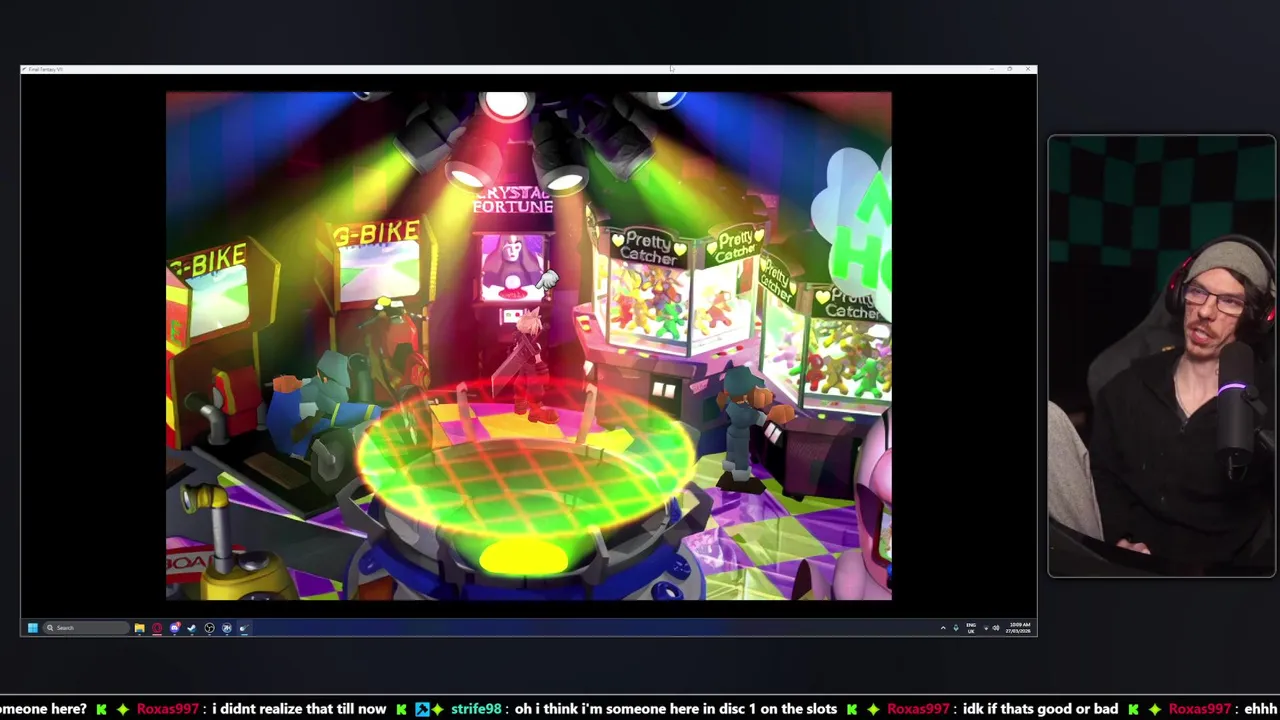The width and height of the screenshot is (1280, 720).
Task: Minimize the Final Fantasy VII window
Action: coord(991,69)
